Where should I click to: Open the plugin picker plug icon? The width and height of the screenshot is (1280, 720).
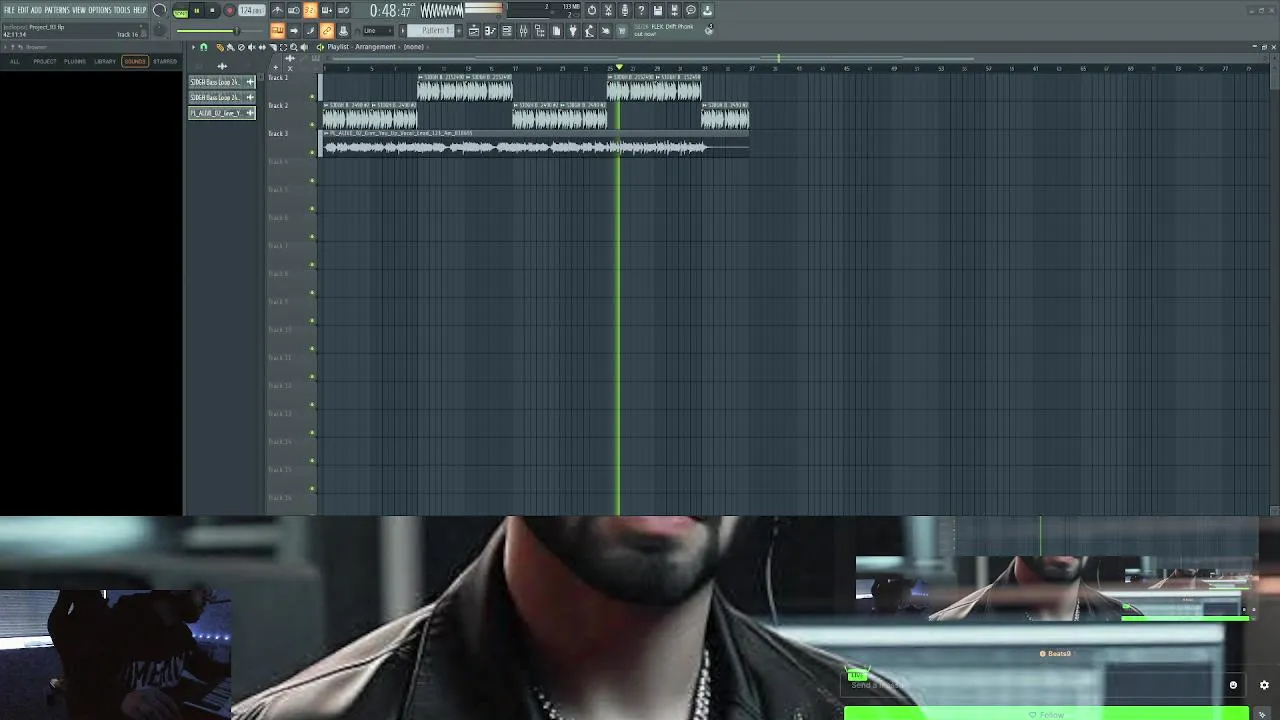573,31
